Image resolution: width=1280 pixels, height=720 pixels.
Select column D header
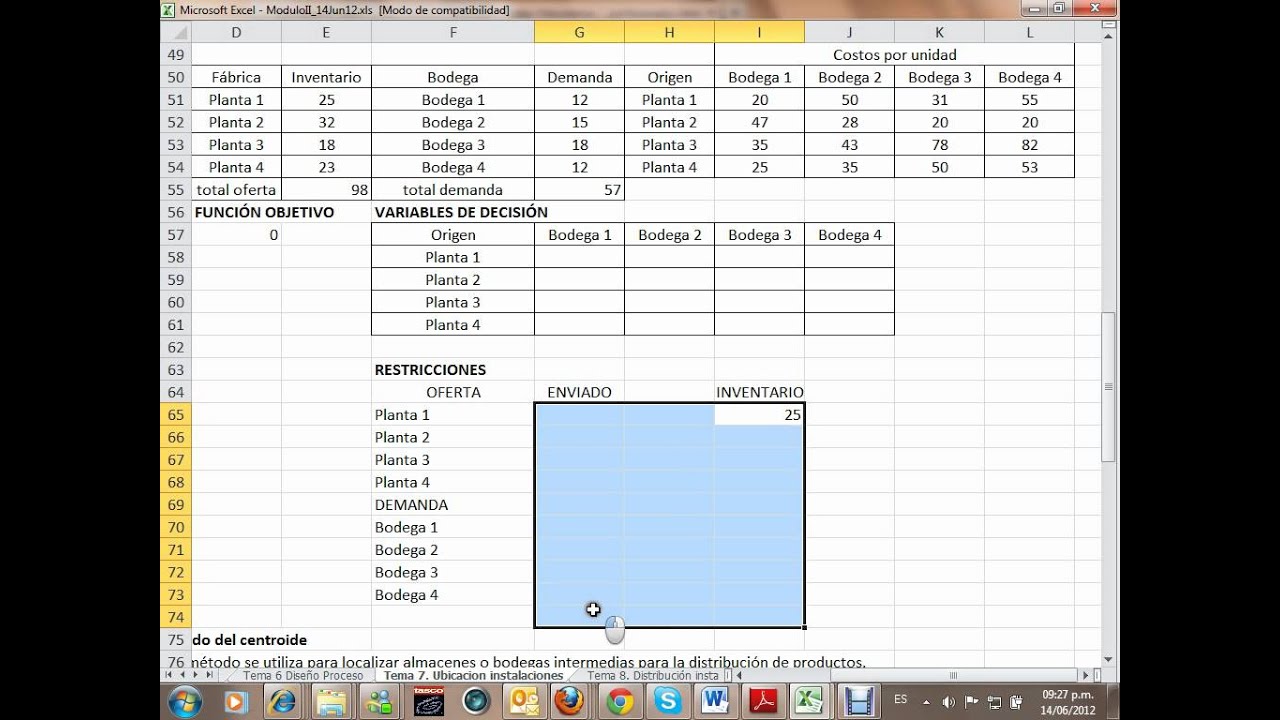pos(236,32)
